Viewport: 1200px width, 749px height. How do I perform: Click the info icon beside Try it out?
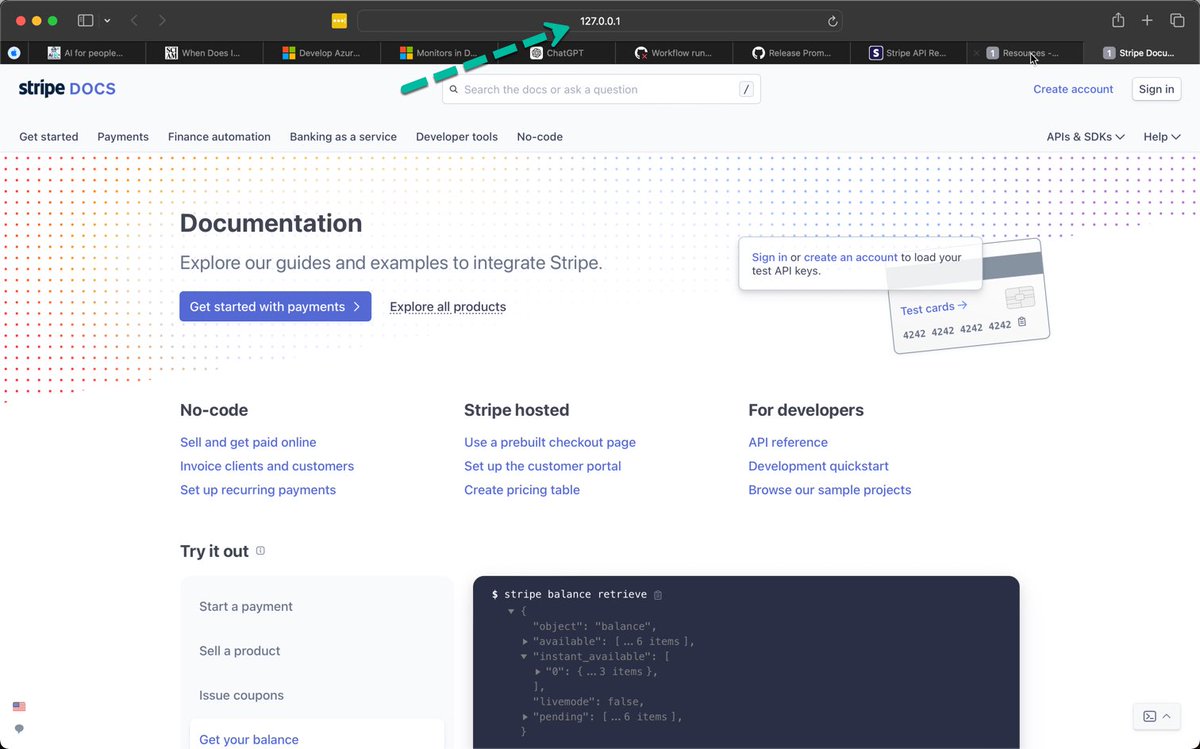coord(261,551)
